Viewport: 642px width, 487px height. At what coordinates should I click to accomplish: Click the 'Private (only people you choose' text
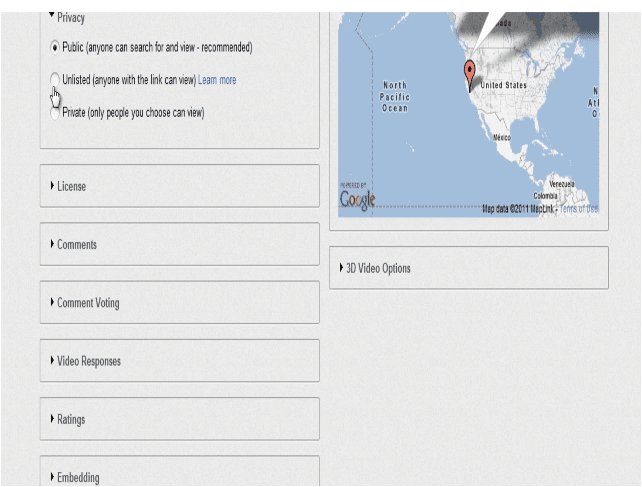(x=133, y=113)
